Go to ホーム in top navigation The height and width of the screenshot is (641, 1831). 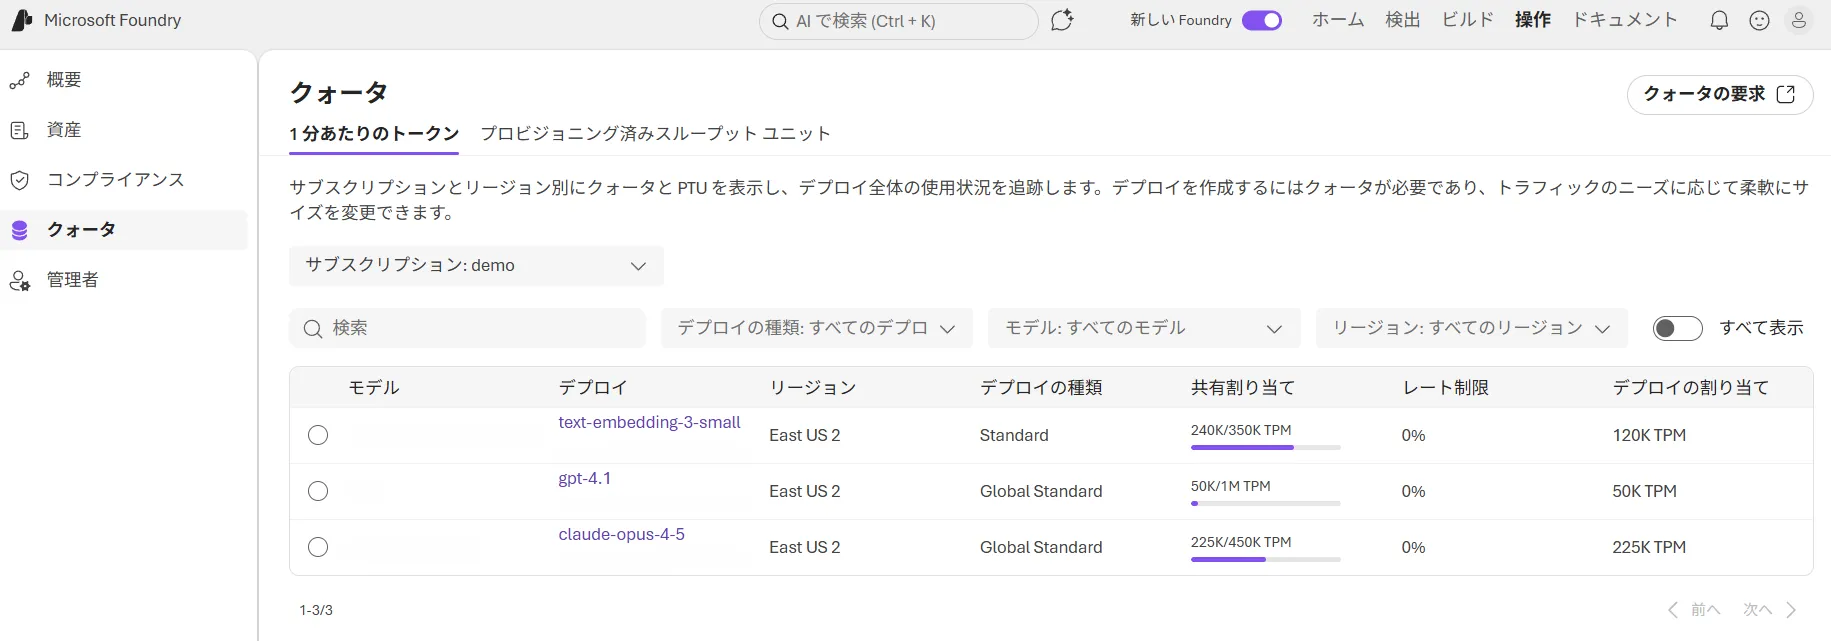point(1338,20)
